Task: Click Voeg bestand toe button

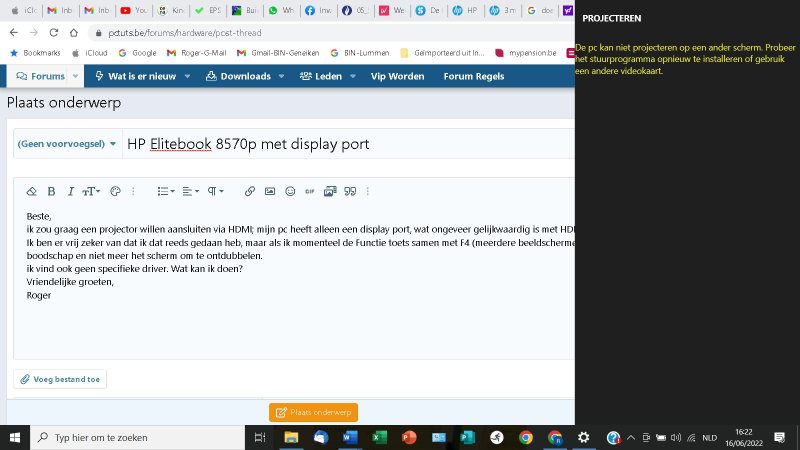Action: pos(60,379)
